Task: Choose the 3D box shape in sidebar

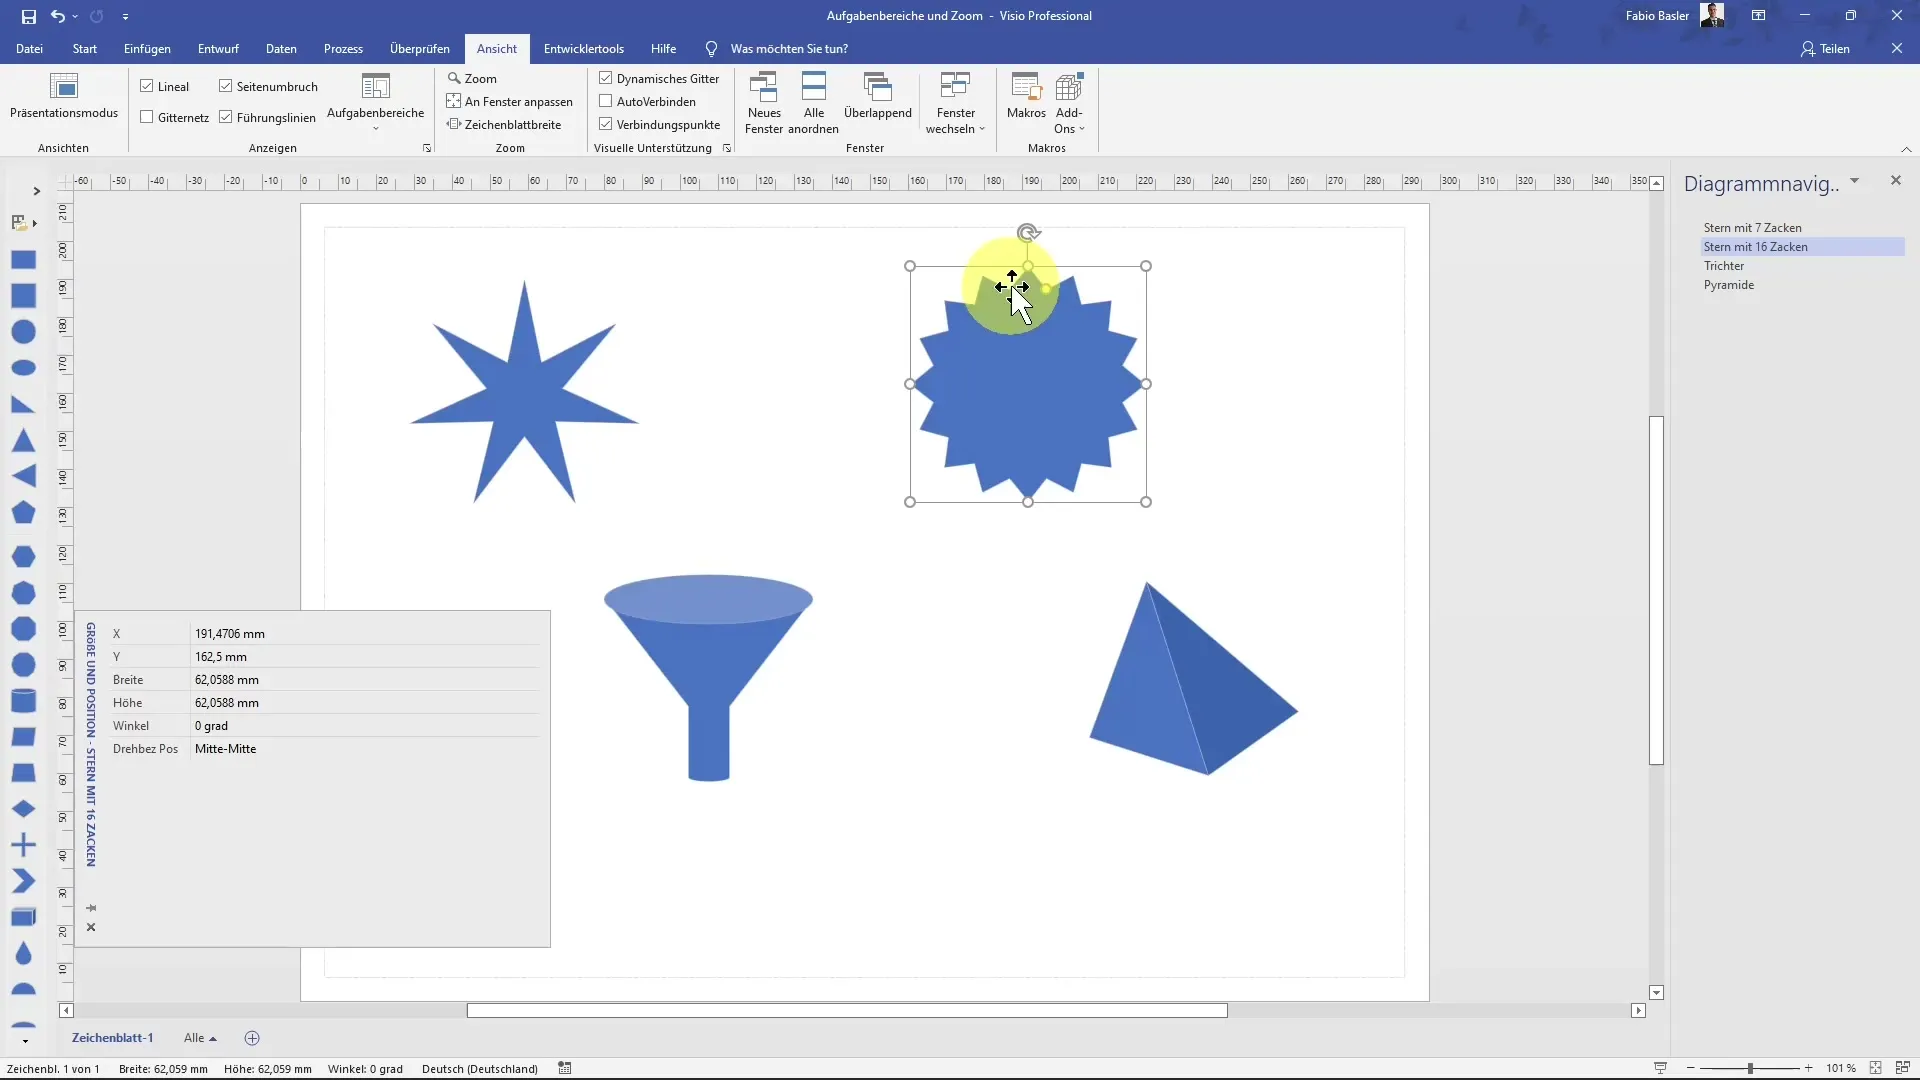Action: pos(23,918)
